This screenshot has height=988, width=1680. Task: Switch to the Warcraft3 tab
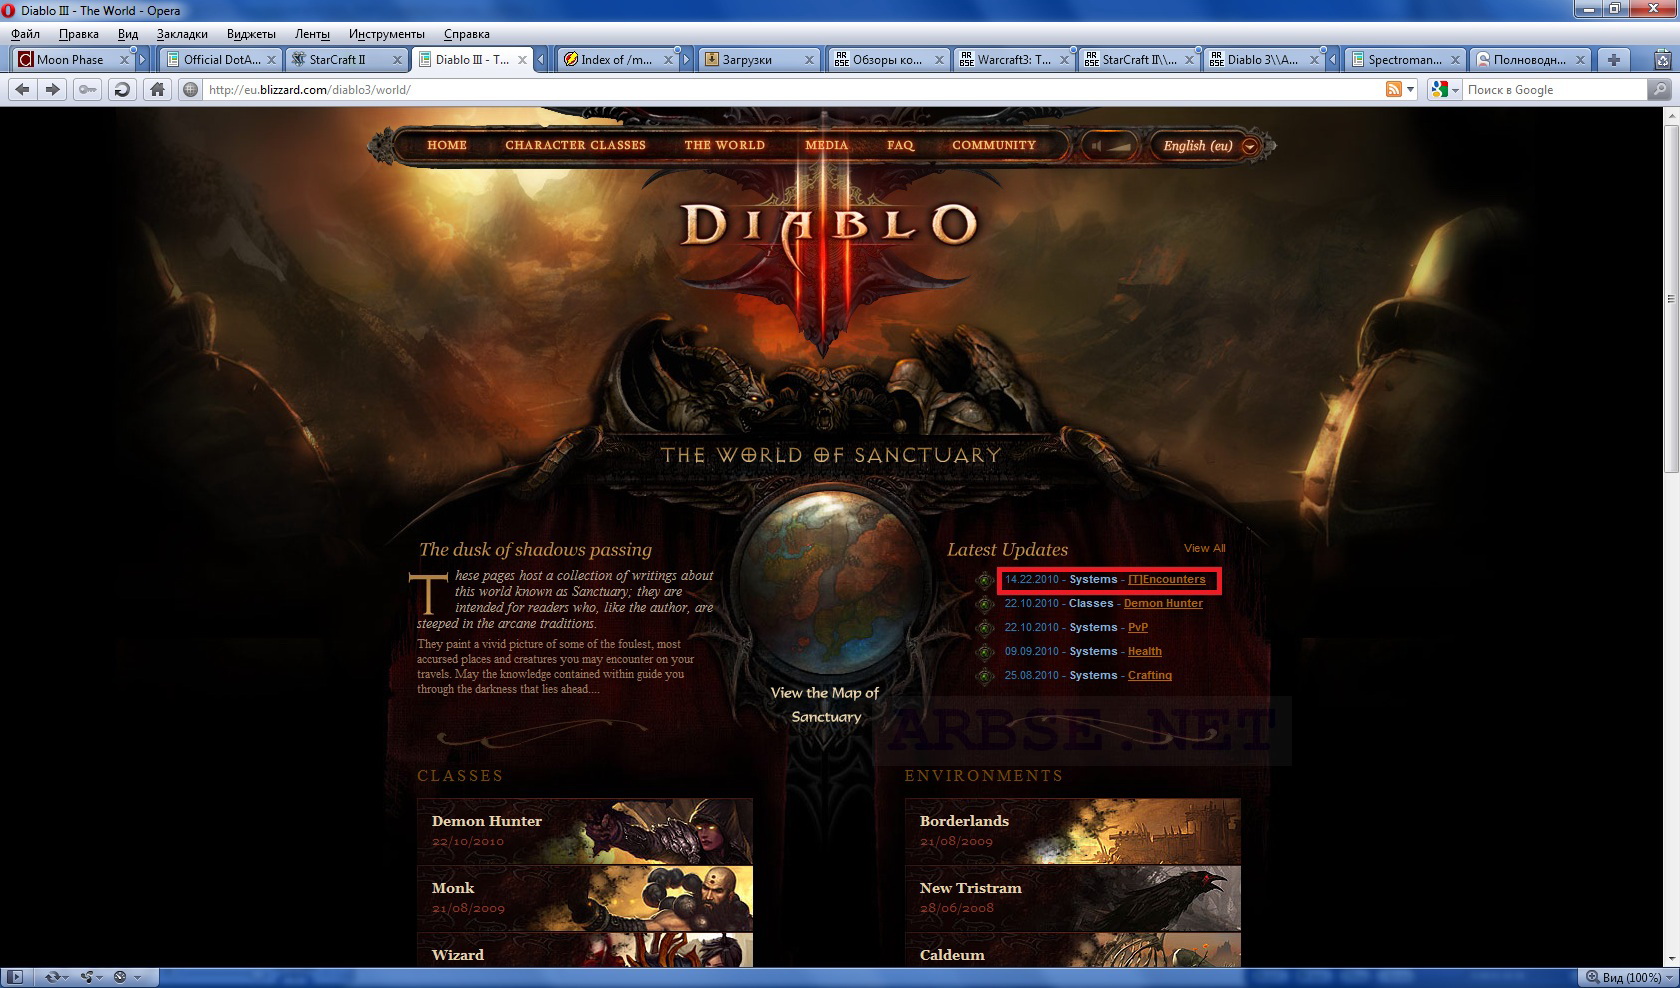(1013, 60)
